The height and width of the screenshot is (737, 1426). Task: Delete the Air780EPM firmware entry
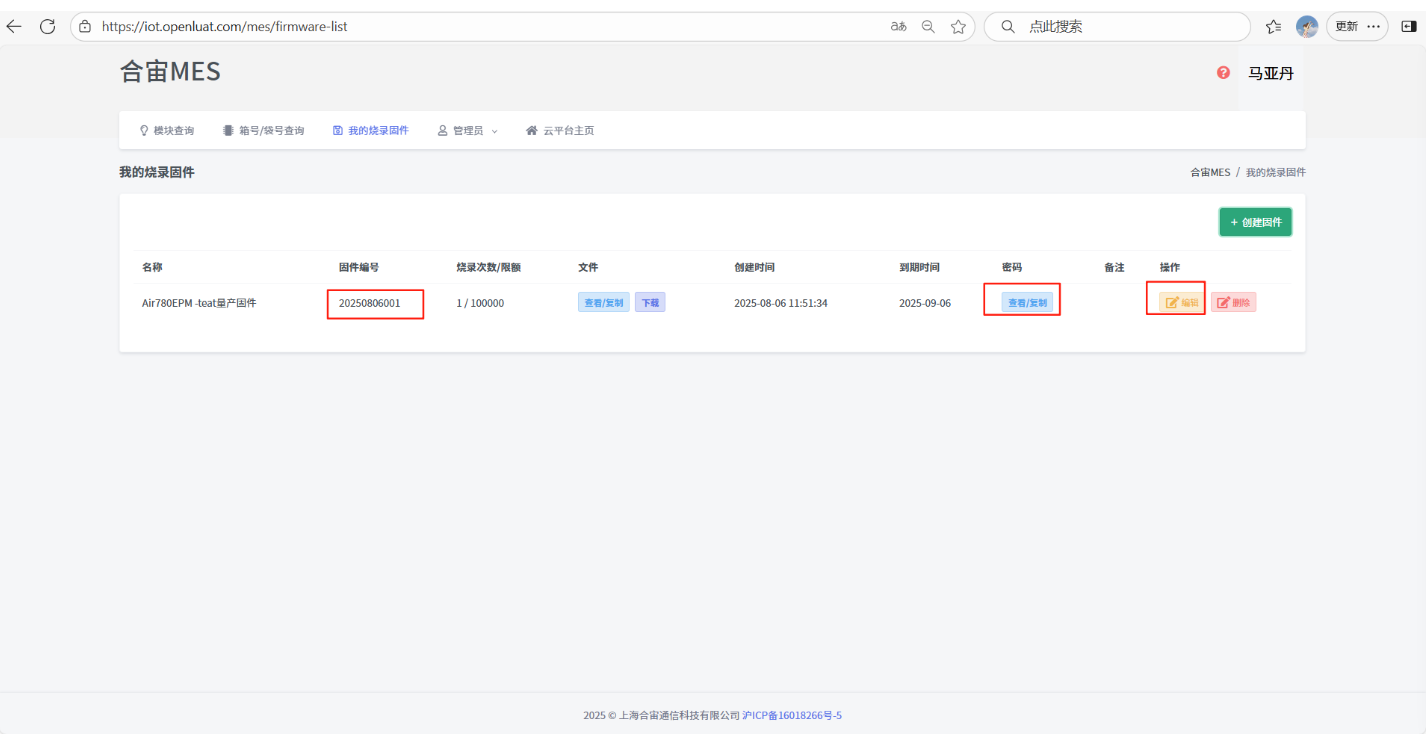[1233, 303]
